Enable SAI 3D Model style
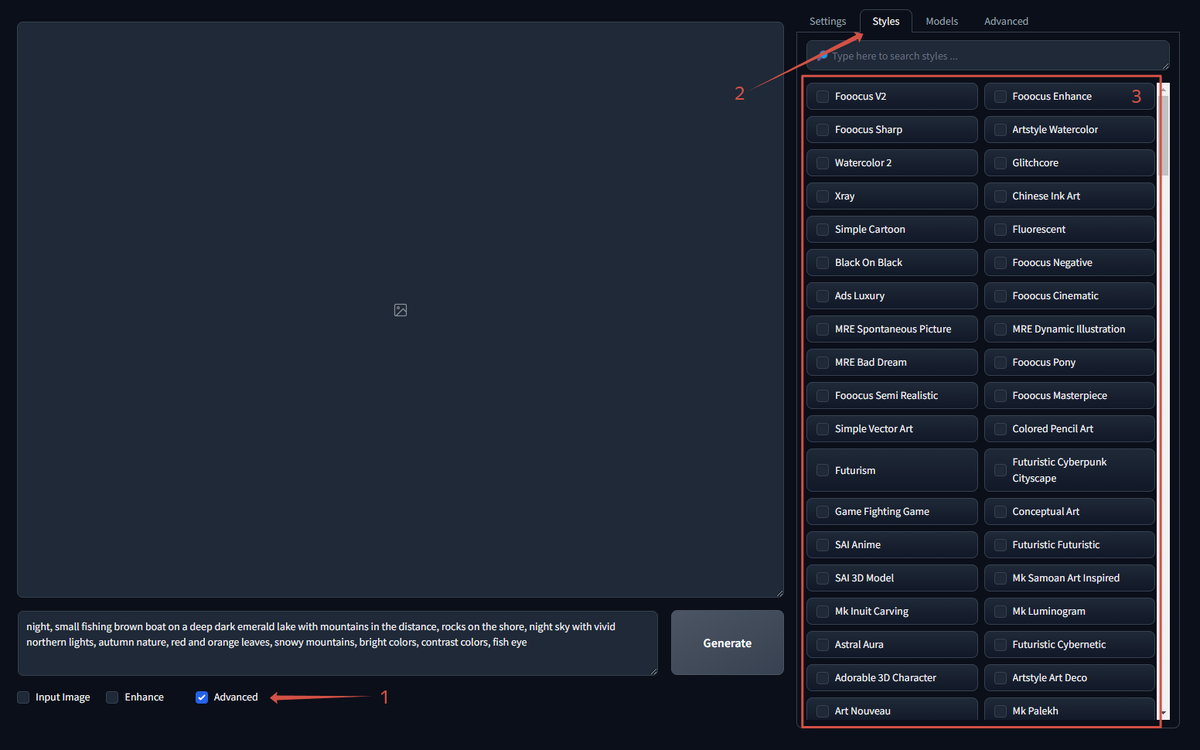 tap(822, 578)
